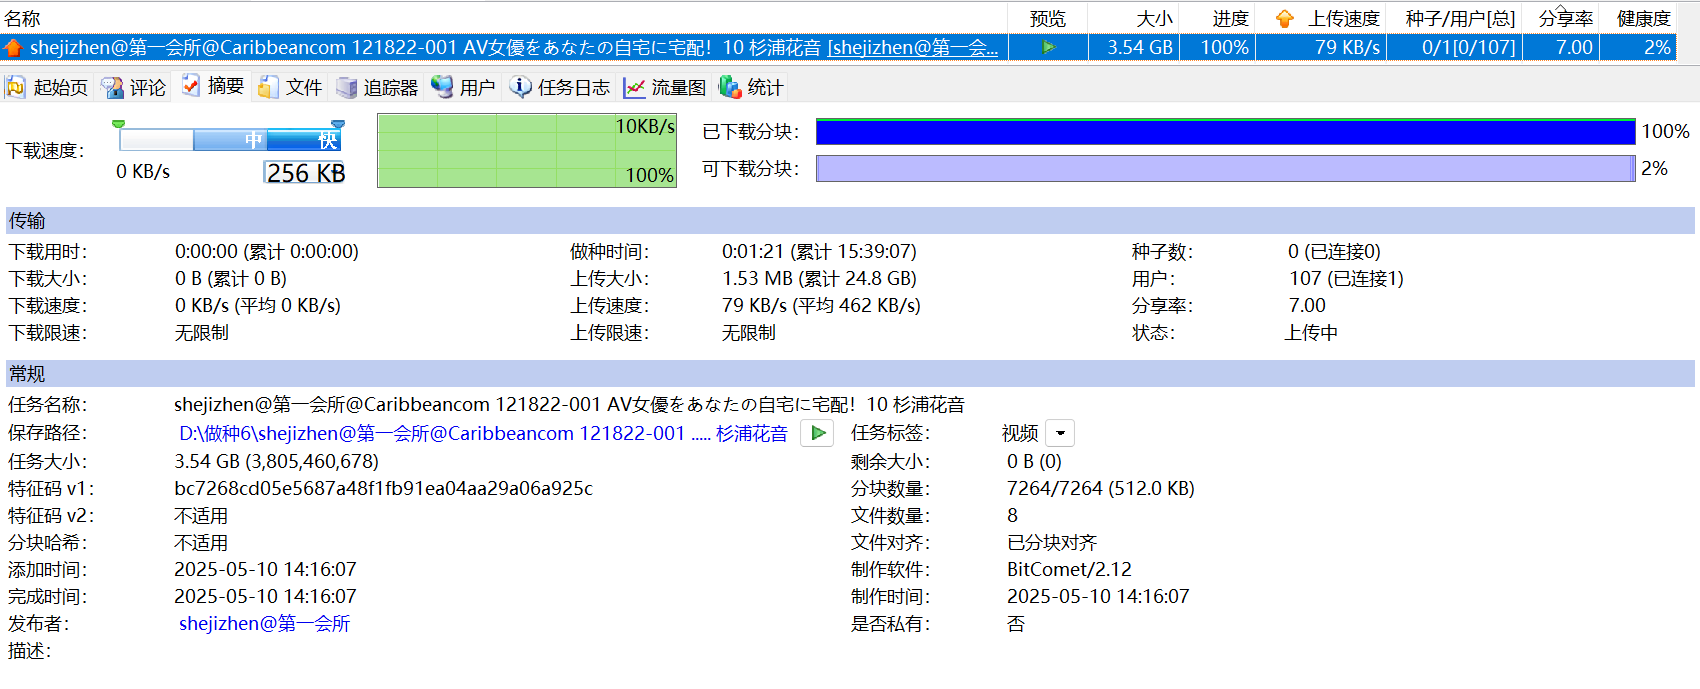
Task: Switch to the 追踪器 tab
Action: (x=377, y=88)
